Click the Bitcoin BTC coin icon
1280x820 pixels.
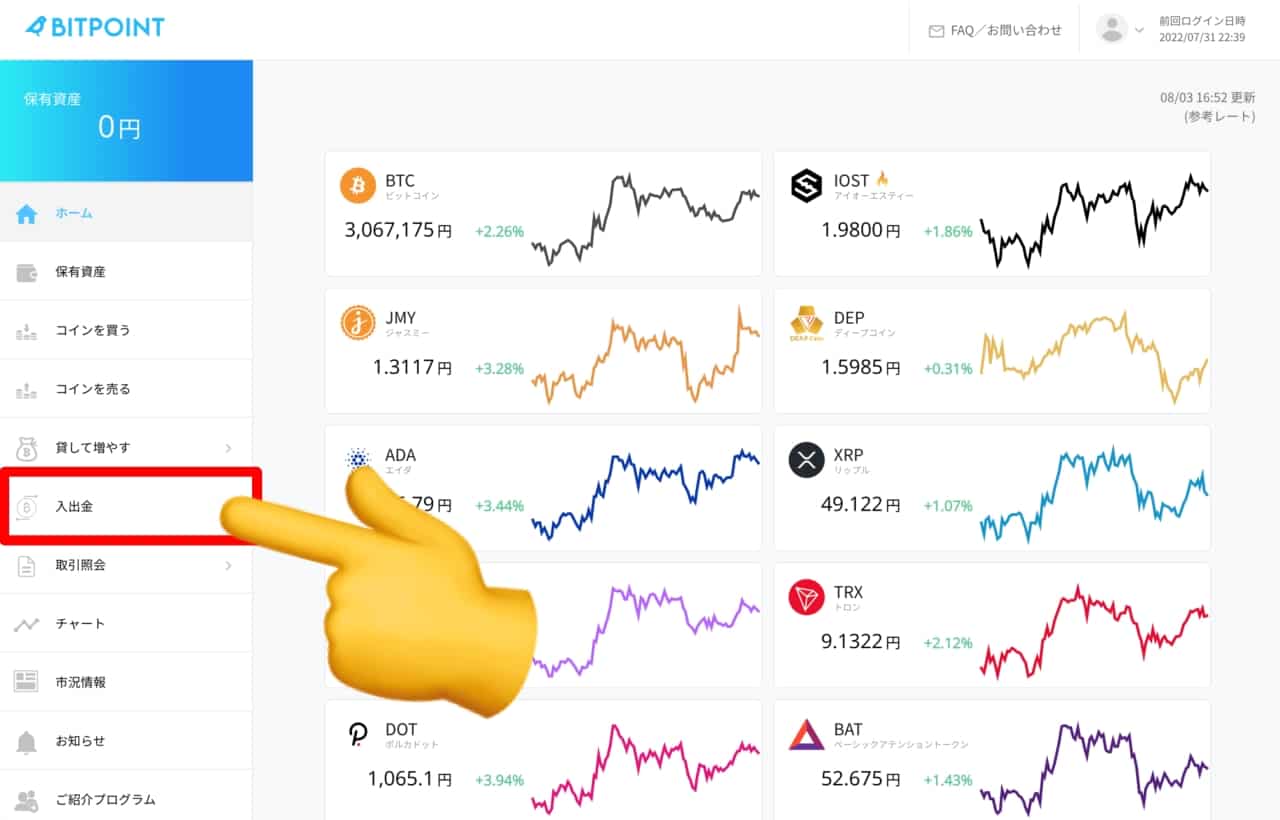click(358, 185)
